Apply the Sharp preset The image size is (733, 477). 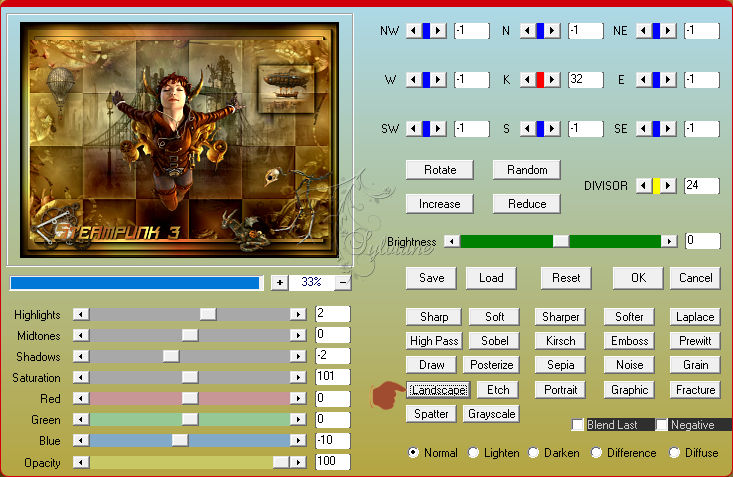click(x=434, y=317)
